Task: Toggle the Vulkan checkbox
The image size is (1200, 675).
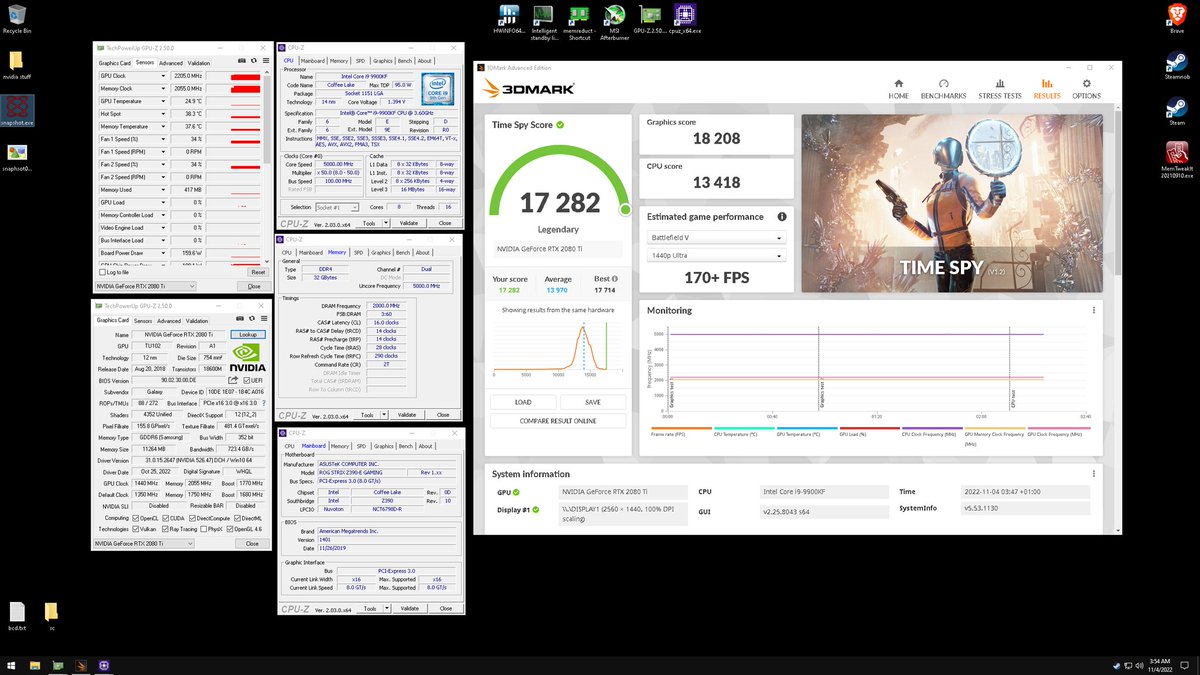Action: 137,528
